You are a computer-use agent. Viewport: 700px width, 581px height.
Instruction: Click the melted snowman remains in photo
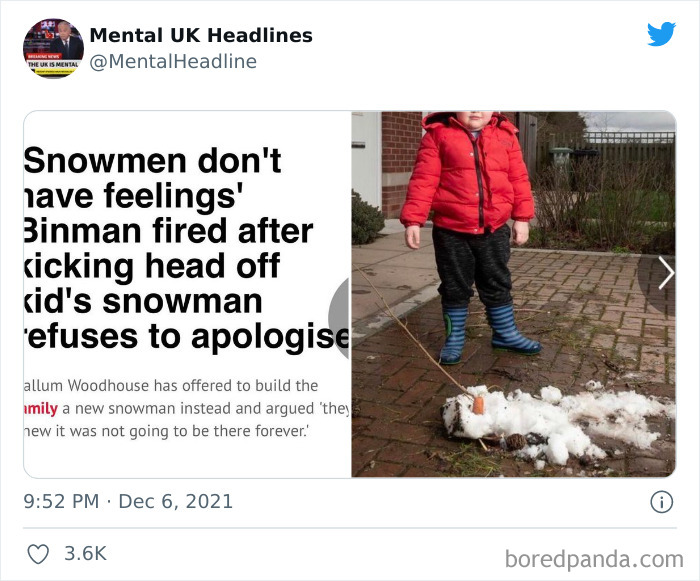pyautogui.click(x=556, y=423)
